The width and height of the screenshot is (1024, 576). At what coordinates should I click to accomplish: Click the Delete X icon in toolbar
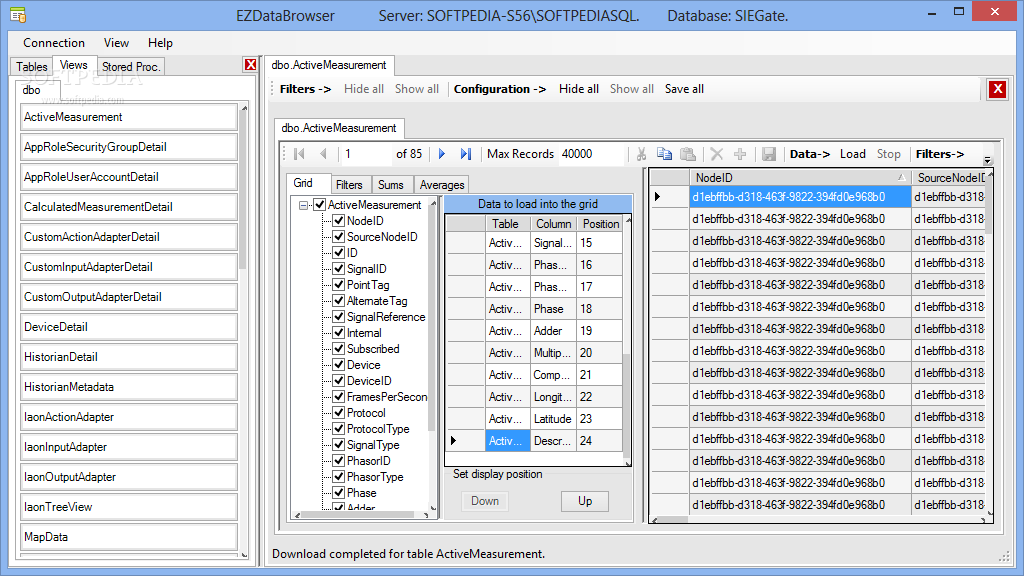coord(716,154)
